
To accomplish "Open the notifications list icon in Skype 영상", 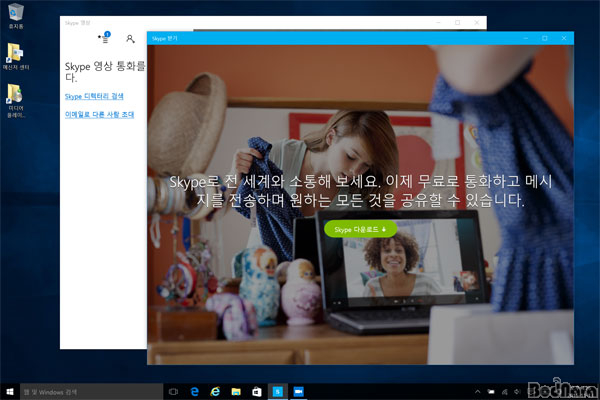I will [x=104, y=38].
